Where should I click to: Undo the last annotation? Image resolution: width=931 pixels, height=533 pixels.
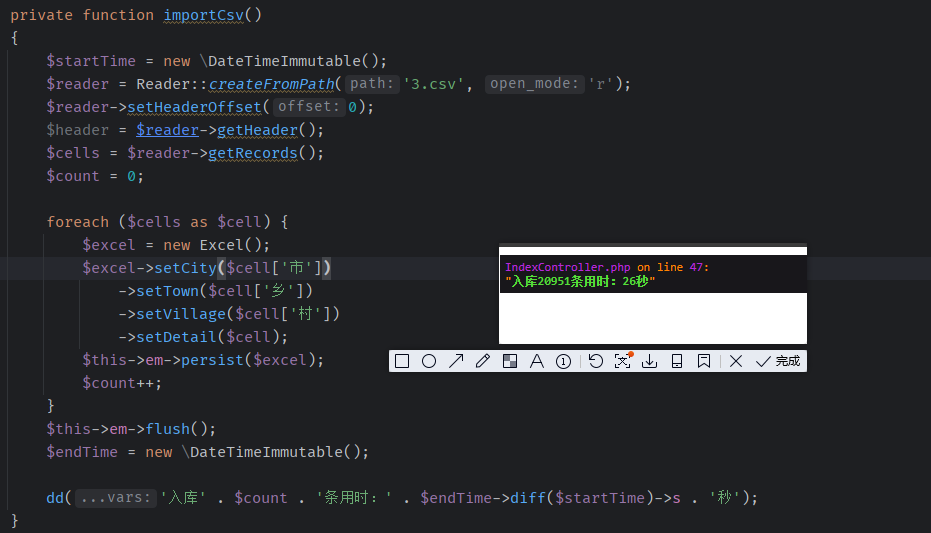coord(595,361)
